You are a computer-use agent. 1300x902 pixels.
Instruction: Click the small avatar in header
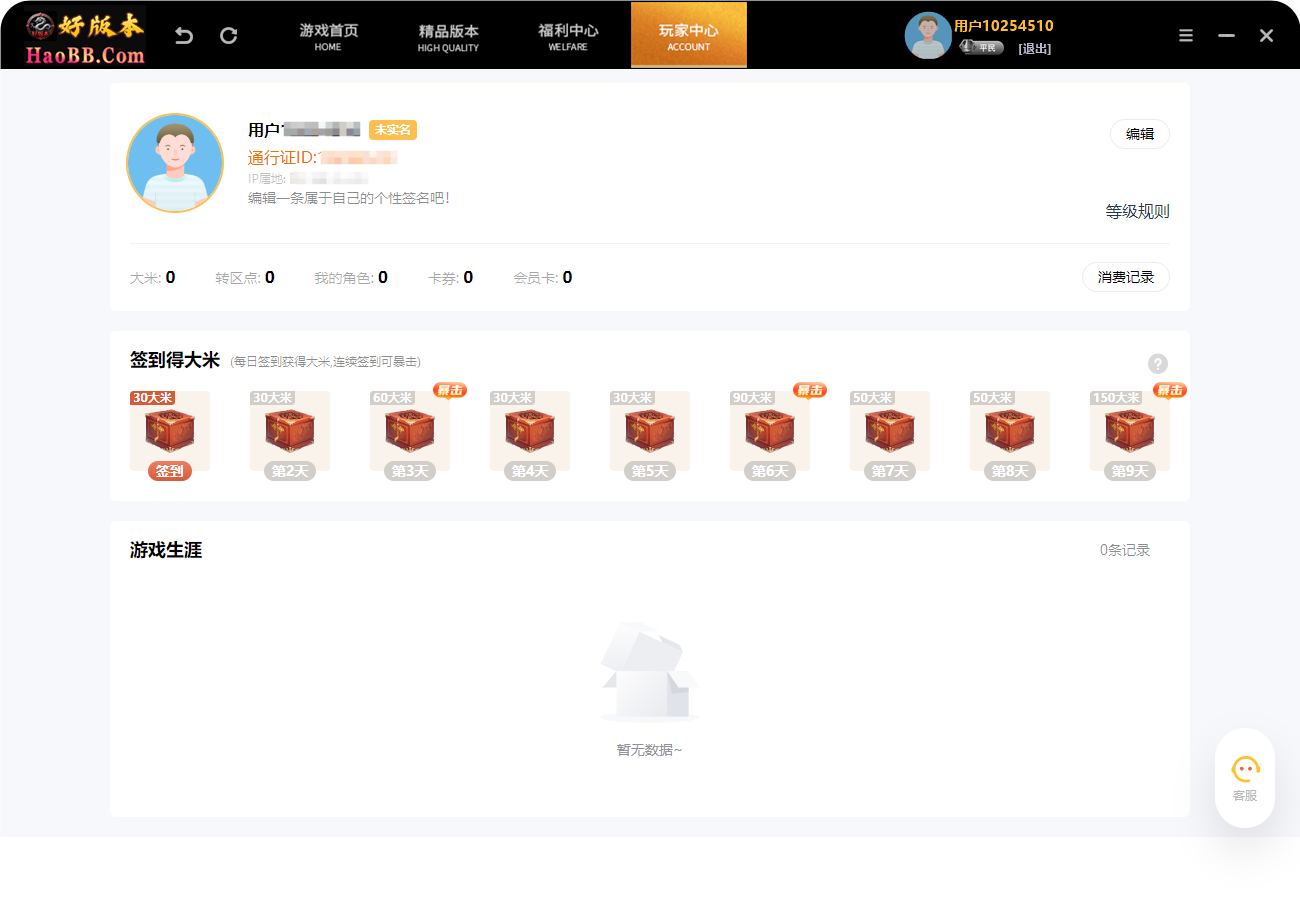(927, 36)
